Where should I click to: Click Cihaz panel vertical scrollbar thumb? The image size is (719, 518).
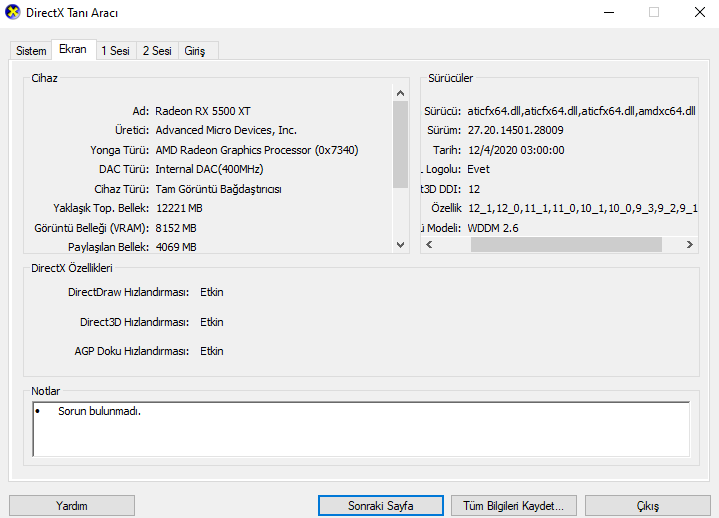400,144
